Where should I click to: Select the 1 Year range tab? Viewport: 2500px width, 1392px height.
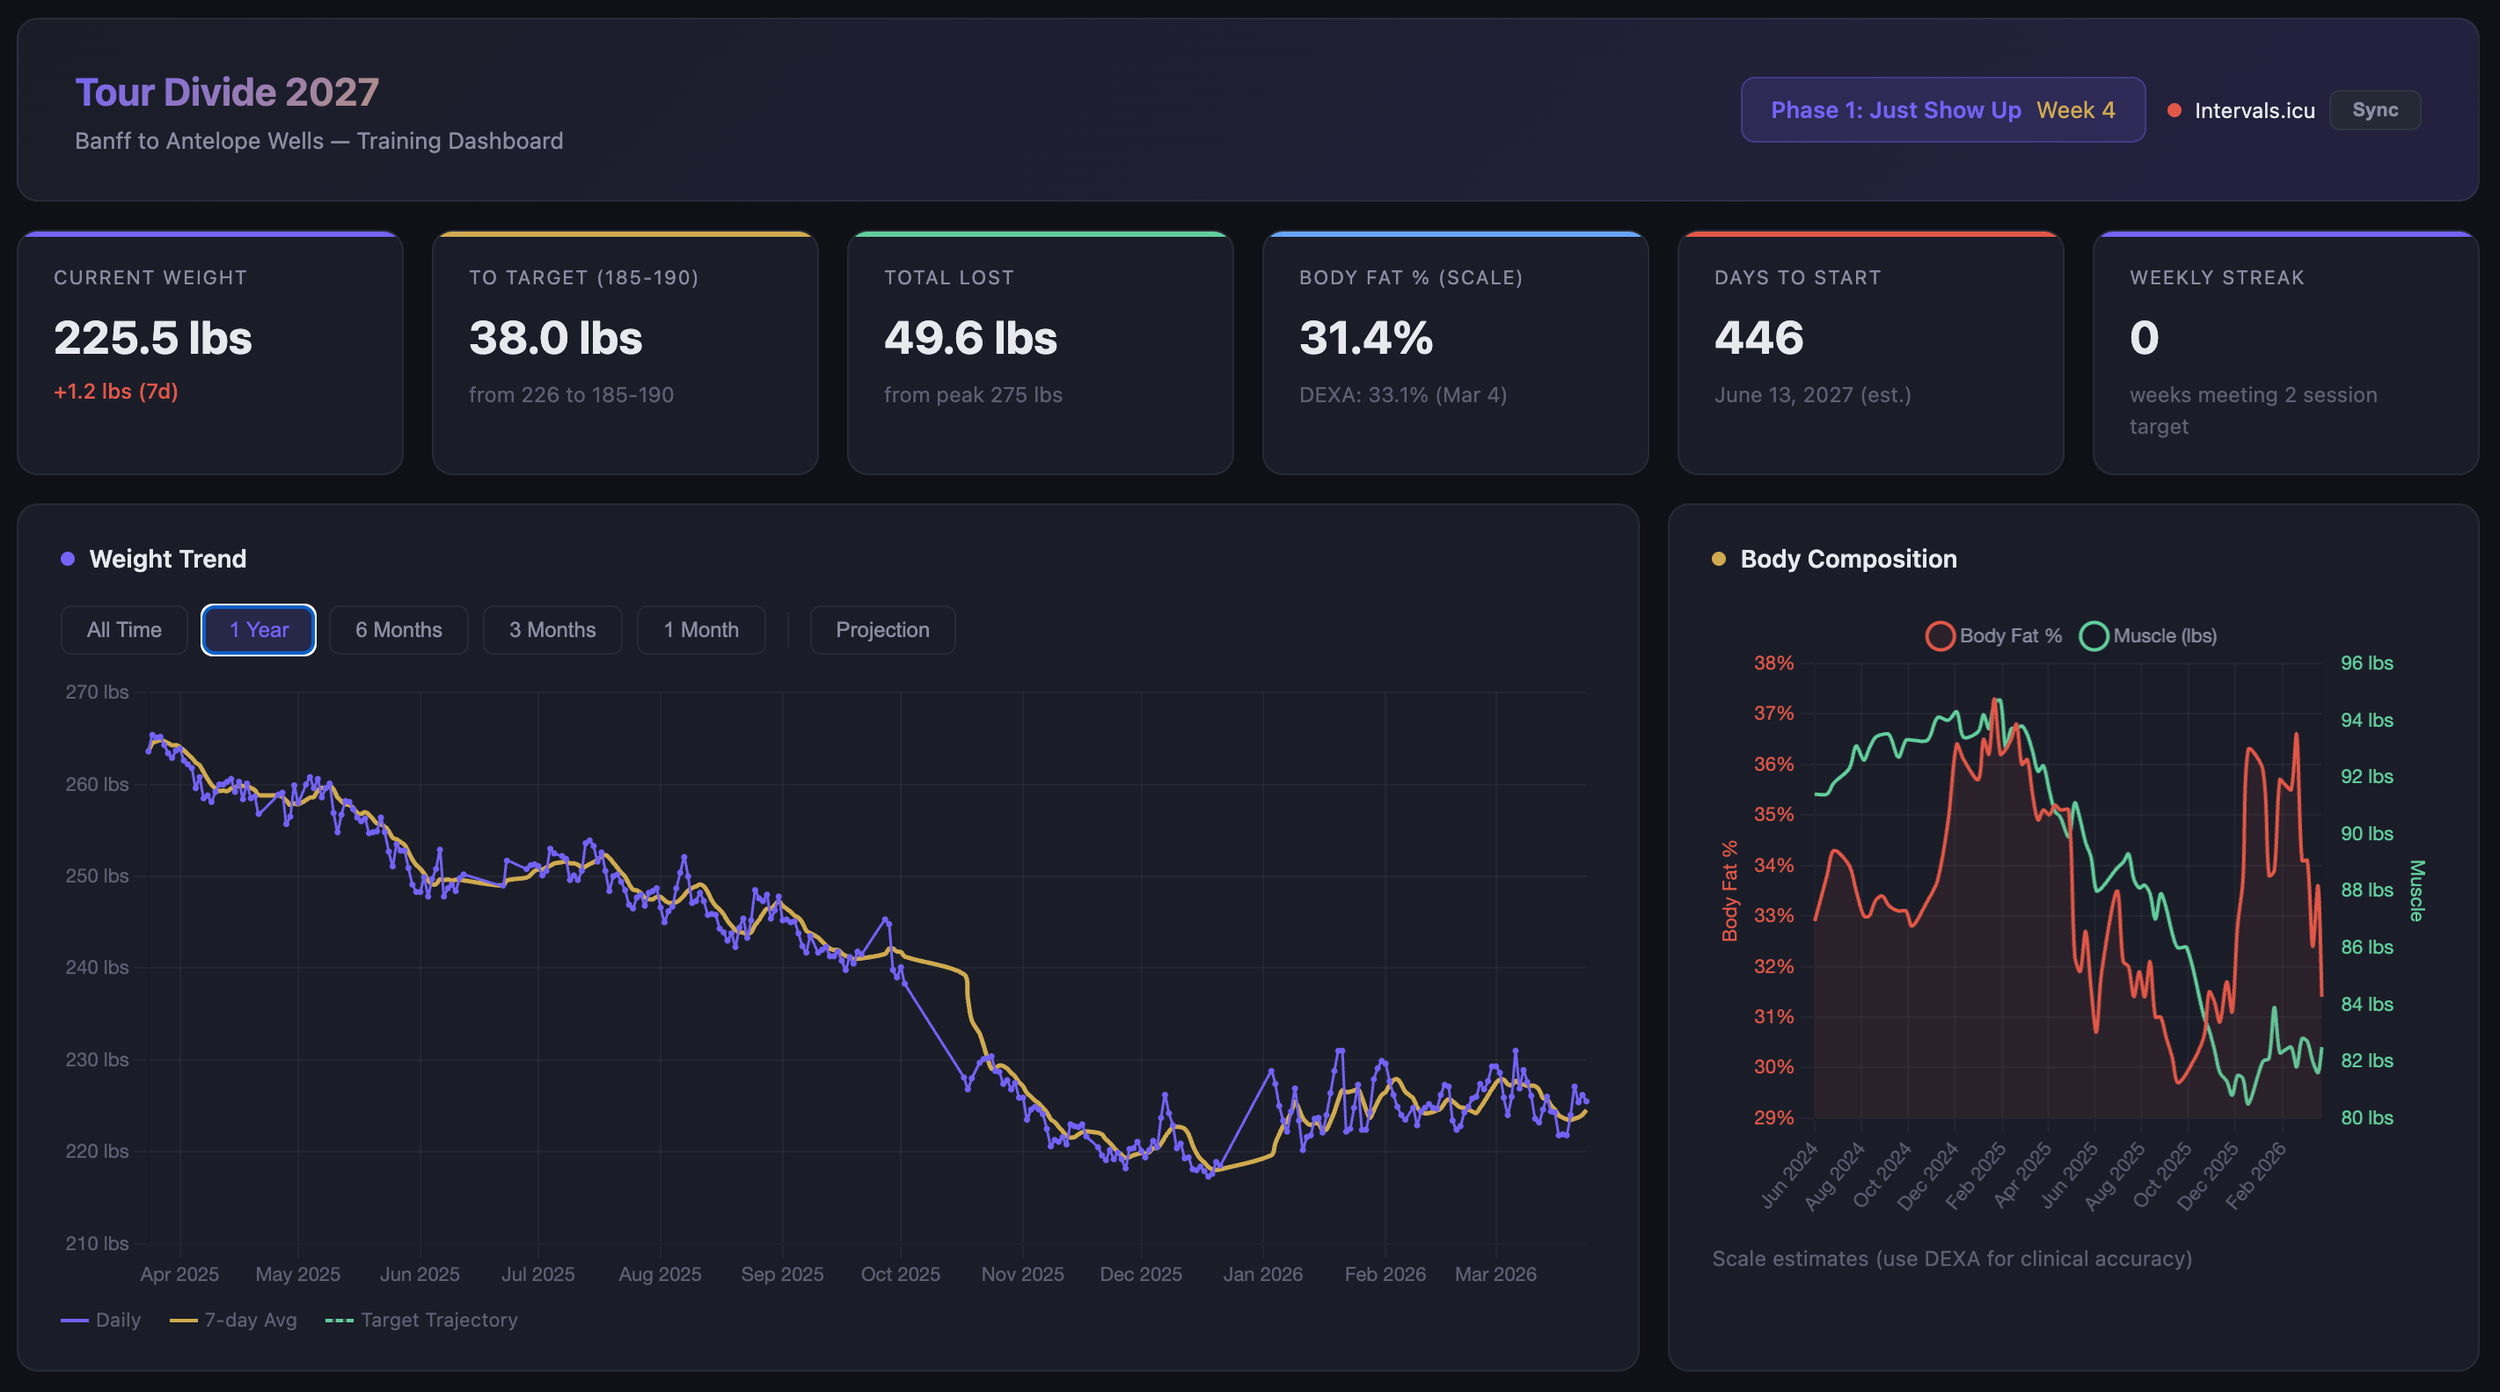(x=258, y=630)
